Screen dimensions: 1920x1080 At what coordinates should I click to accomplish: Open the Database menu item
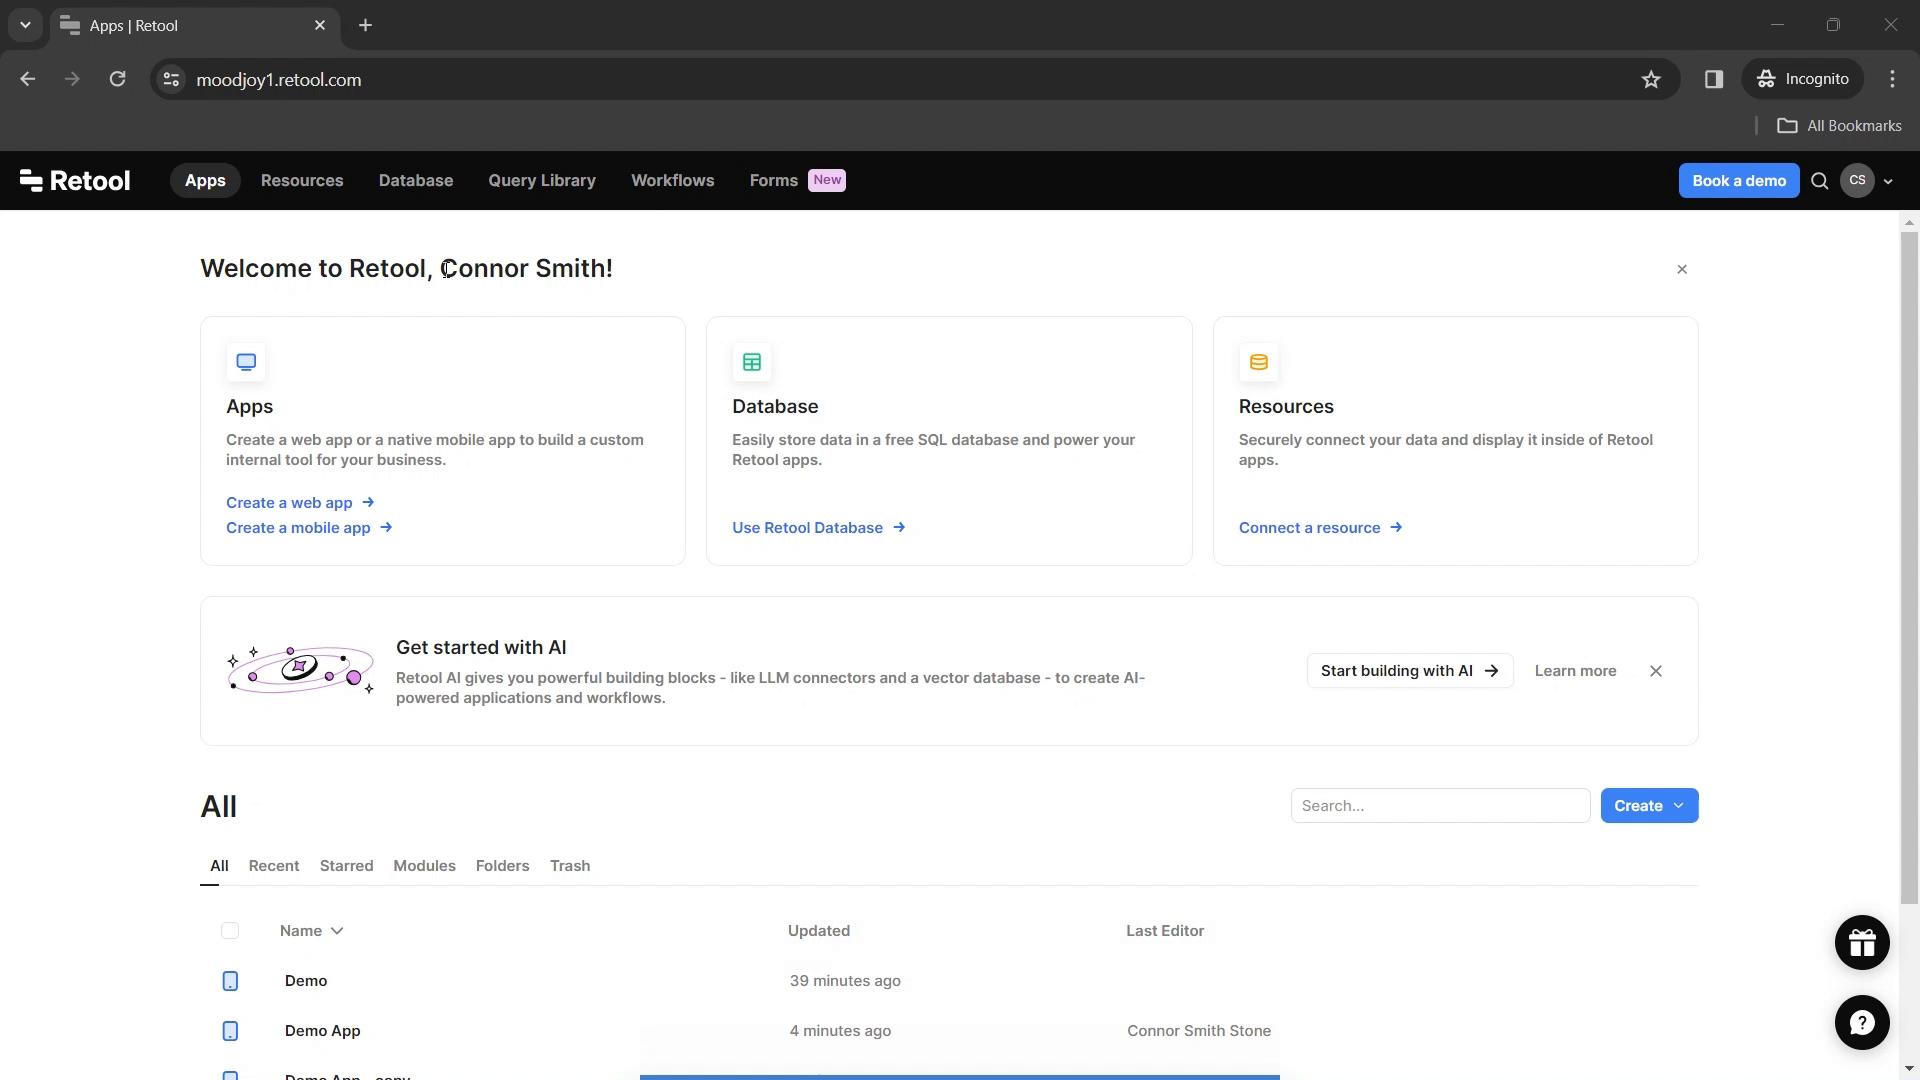tap(415, 179)
